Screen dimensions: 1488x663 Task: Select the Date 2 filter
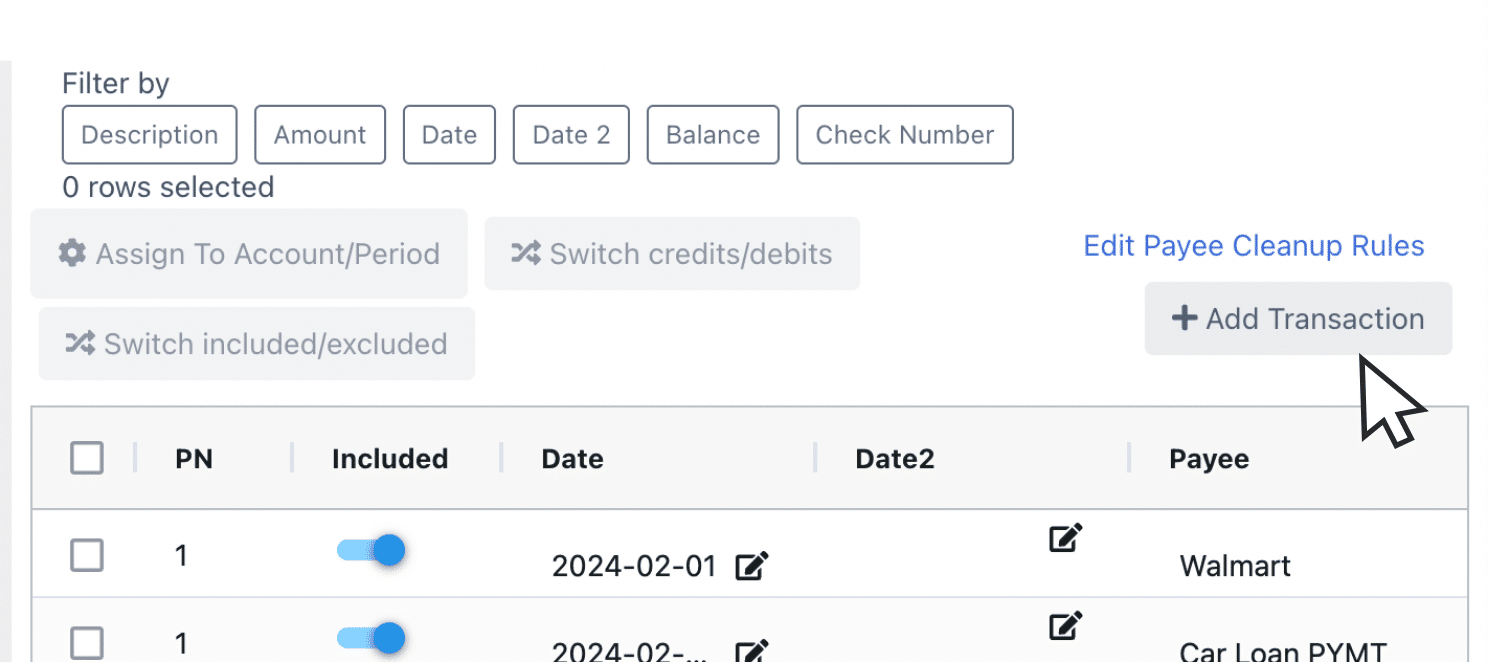(x=571, y=134)
